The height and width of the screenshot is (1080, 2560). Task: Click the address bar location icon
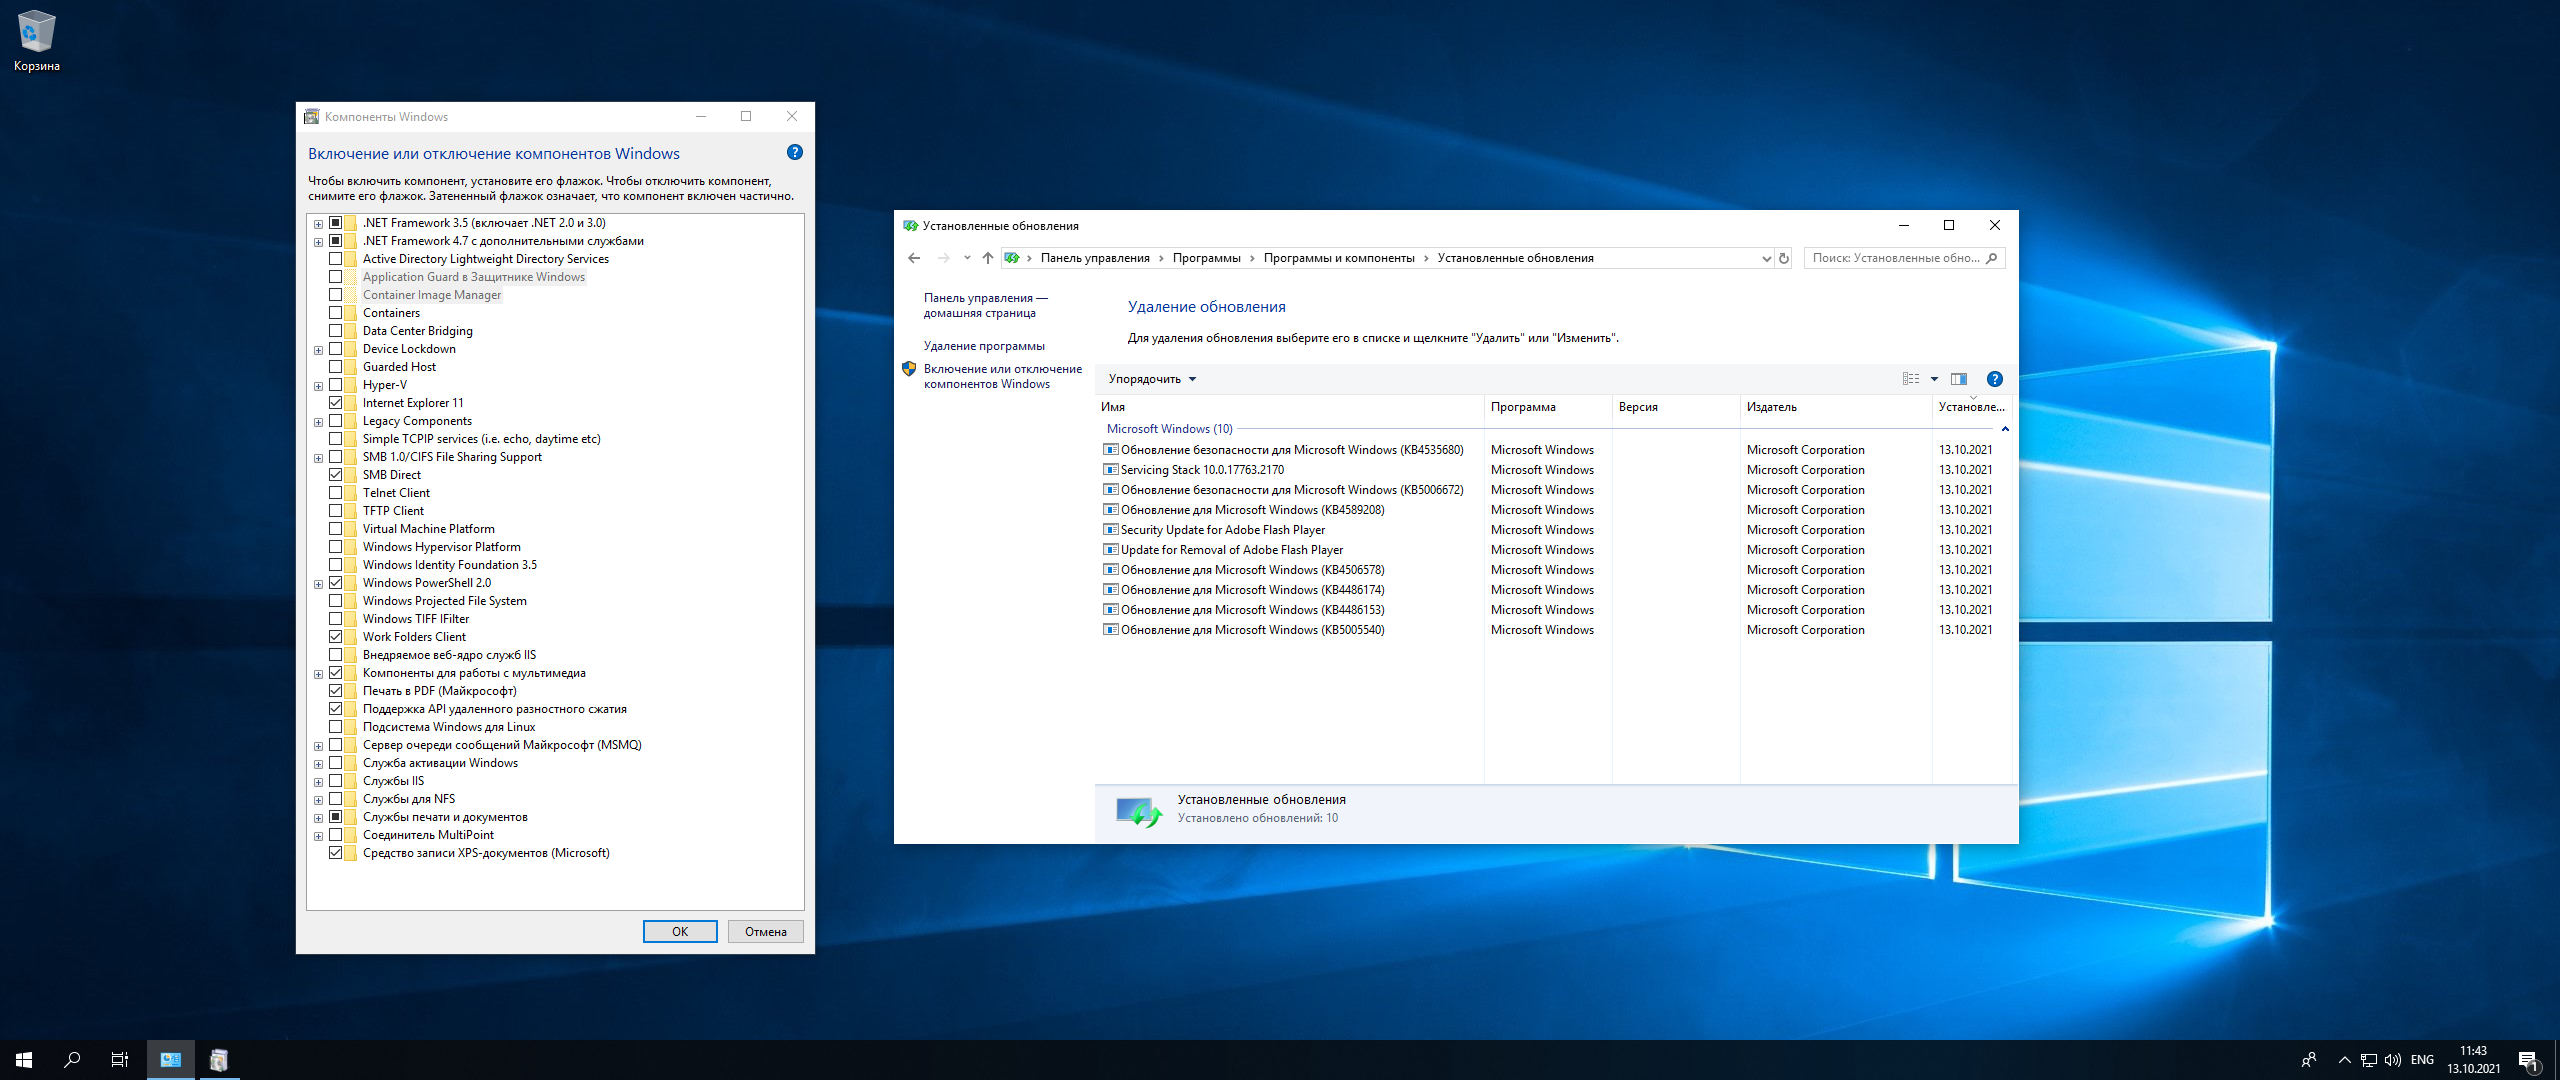click(1012, 258)
